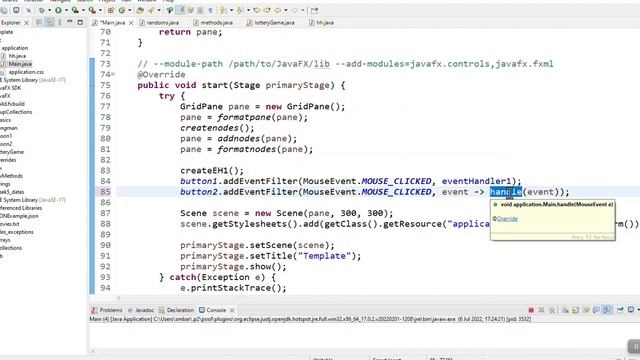
Task: Click the Open Type folder icon
Action: [140, 10]
